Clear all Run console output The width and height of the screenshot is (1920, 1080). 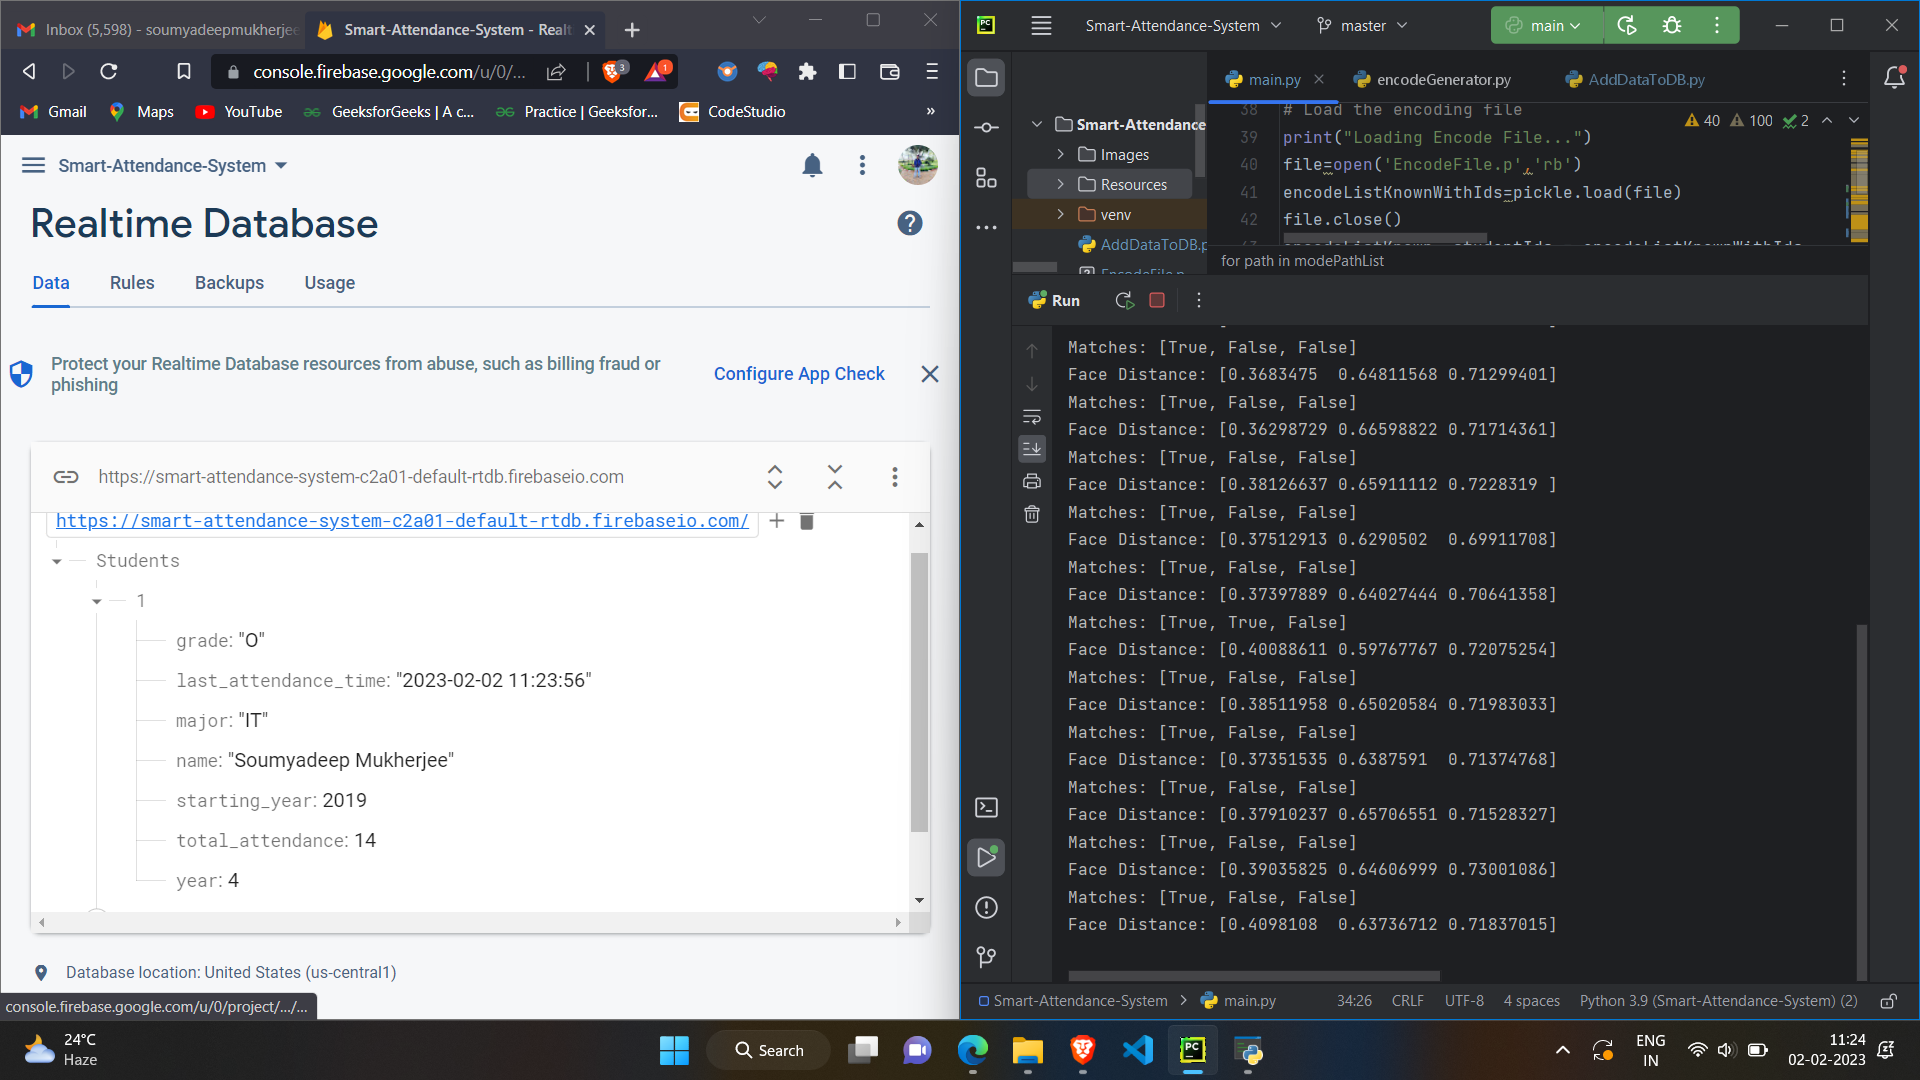1032,514
